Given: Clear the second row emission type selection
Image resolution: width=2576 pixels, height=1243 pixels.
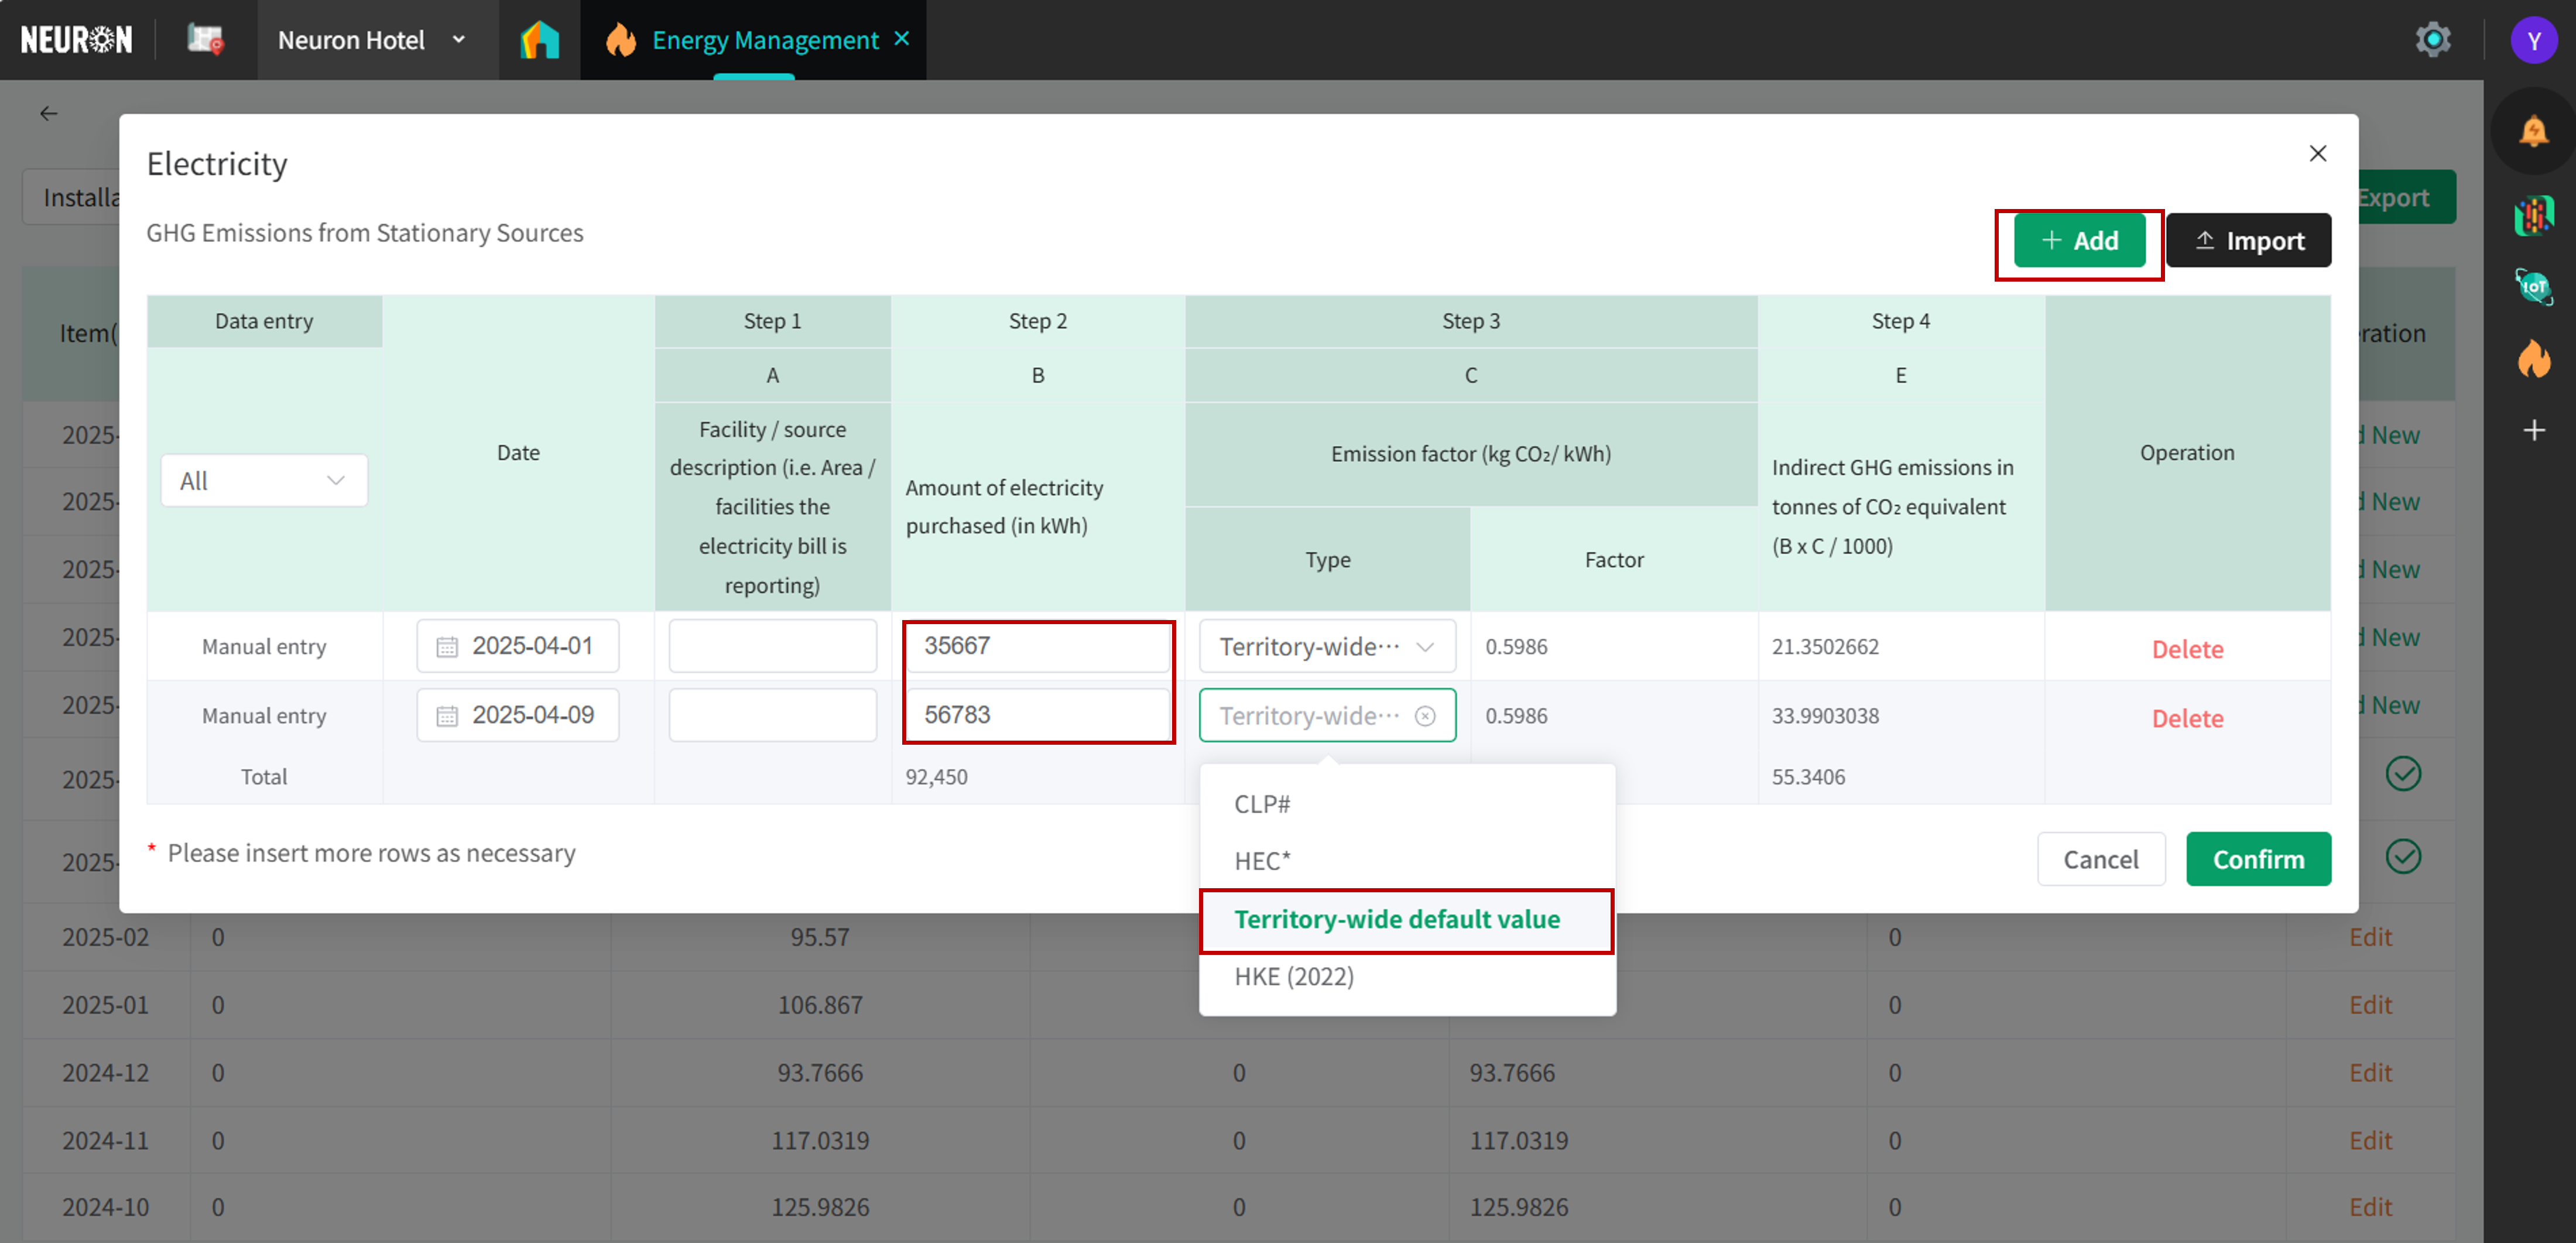Looking at the screenshot, I should pyautogui.click(x=1425, y=716).
